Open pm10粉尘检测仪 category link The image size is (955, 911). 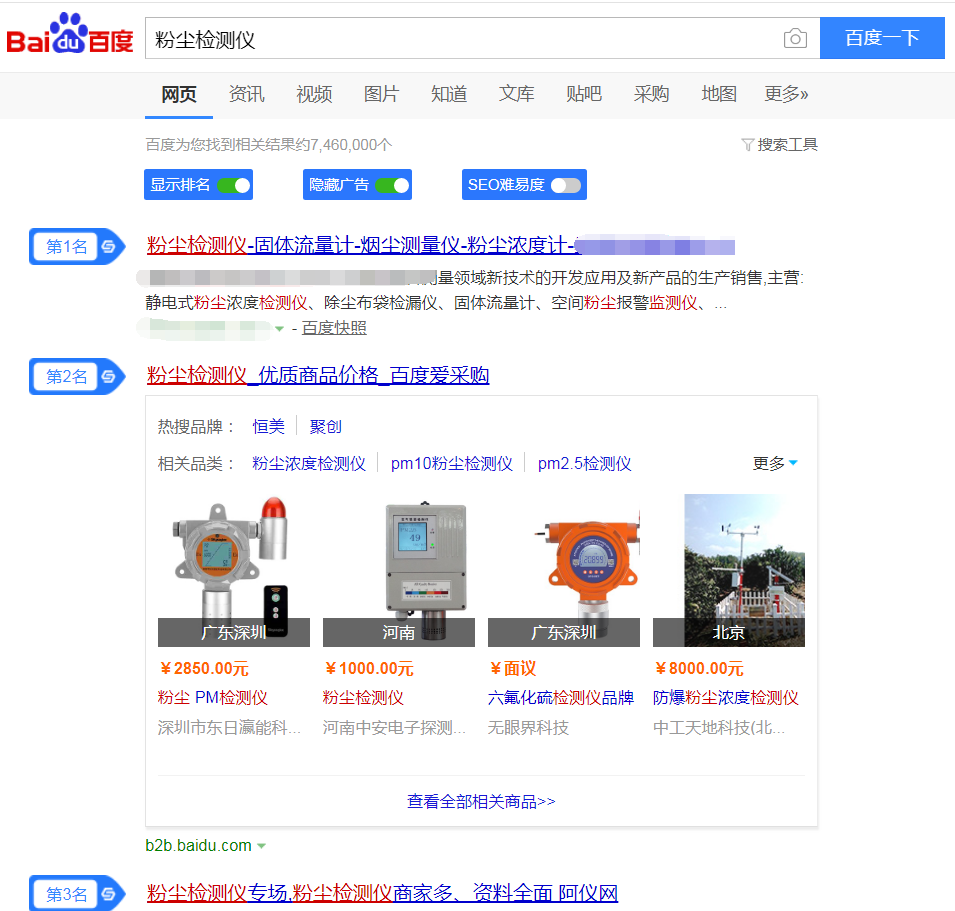452,463
